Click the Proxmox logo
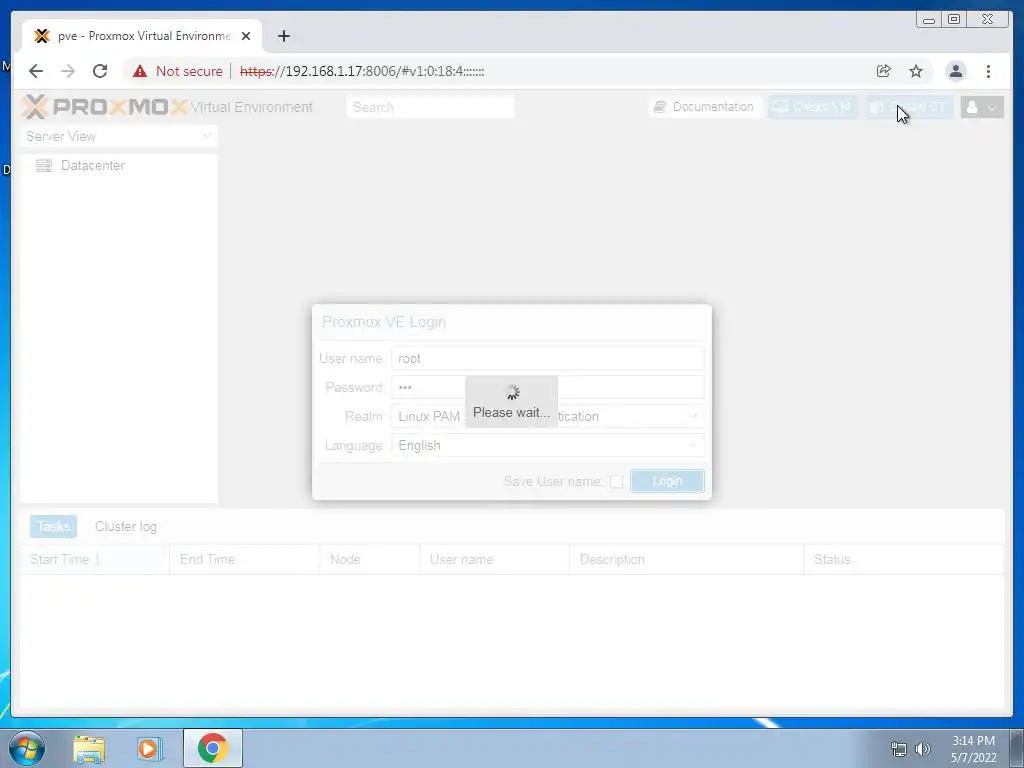The image size is (1024, 768). coord(104,106)
